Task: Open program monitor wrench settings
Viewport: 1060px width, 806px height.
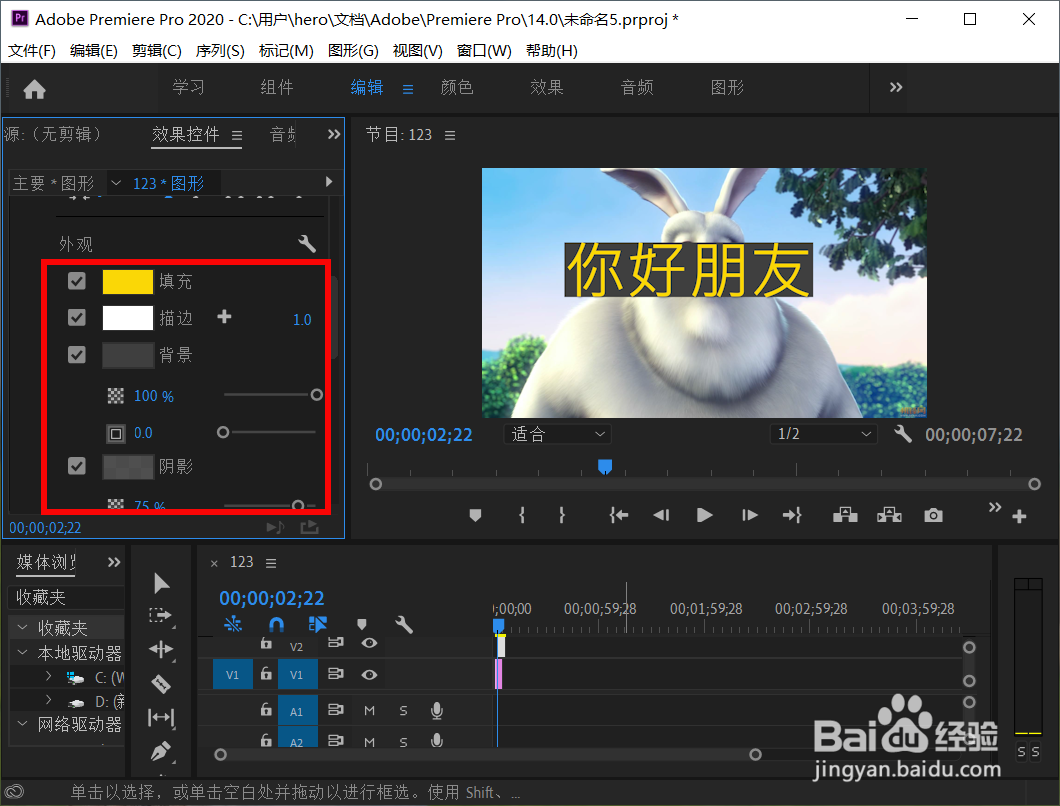Action: coord(902,433)
